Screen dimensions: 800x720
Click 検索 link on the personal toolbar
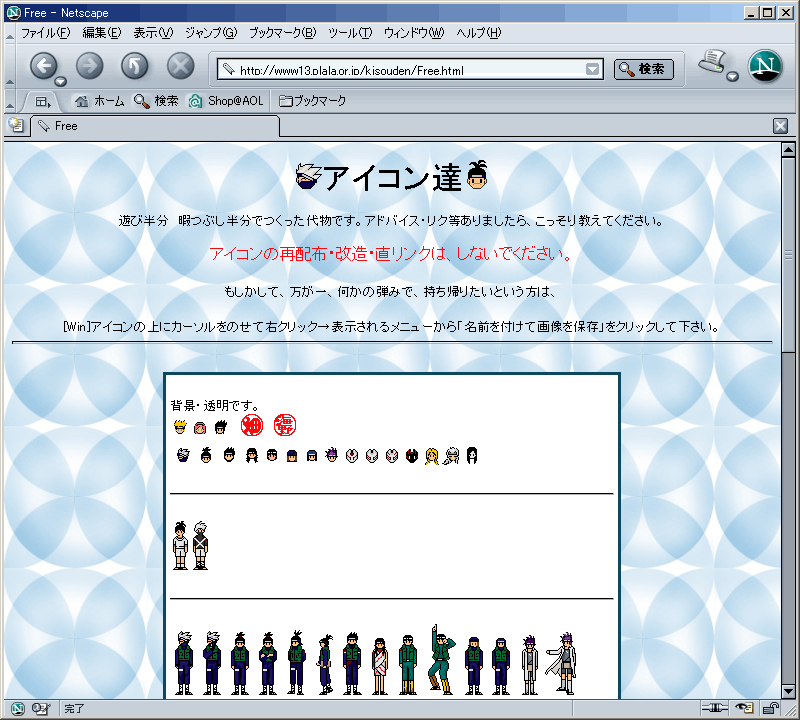[156, 101]
